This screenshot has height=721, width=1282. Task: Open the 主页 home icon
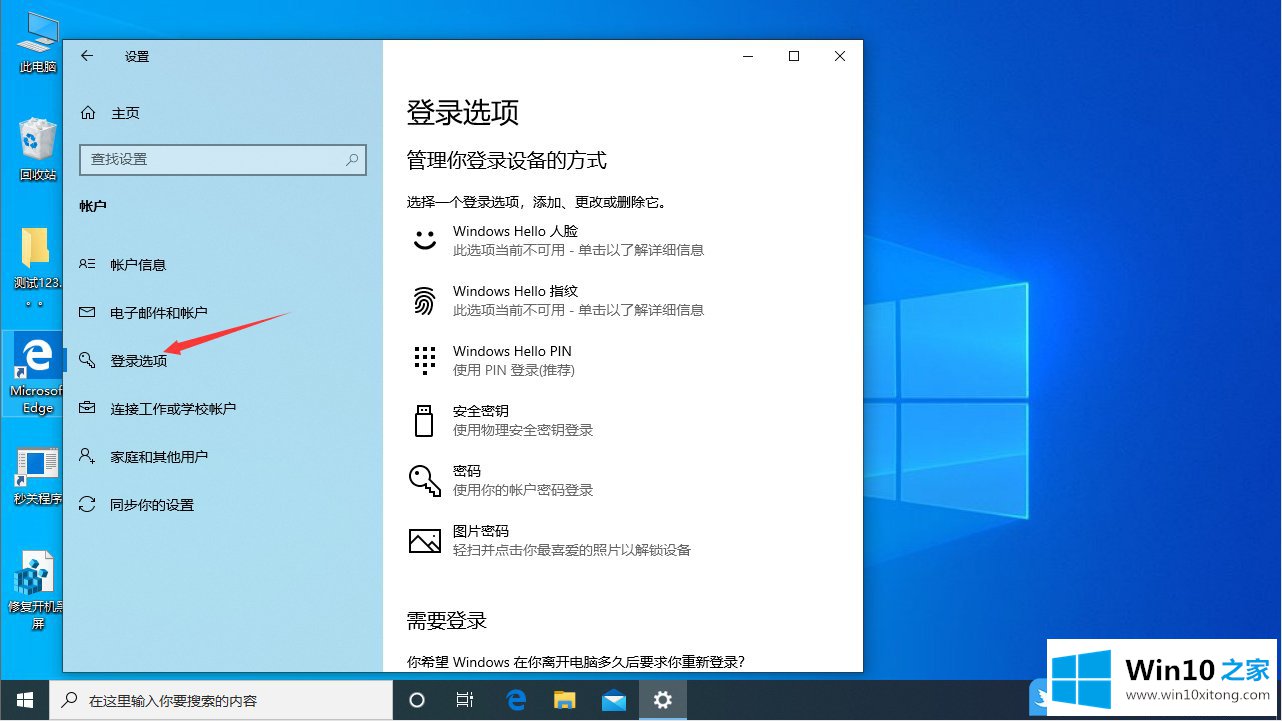pos(88,113)
